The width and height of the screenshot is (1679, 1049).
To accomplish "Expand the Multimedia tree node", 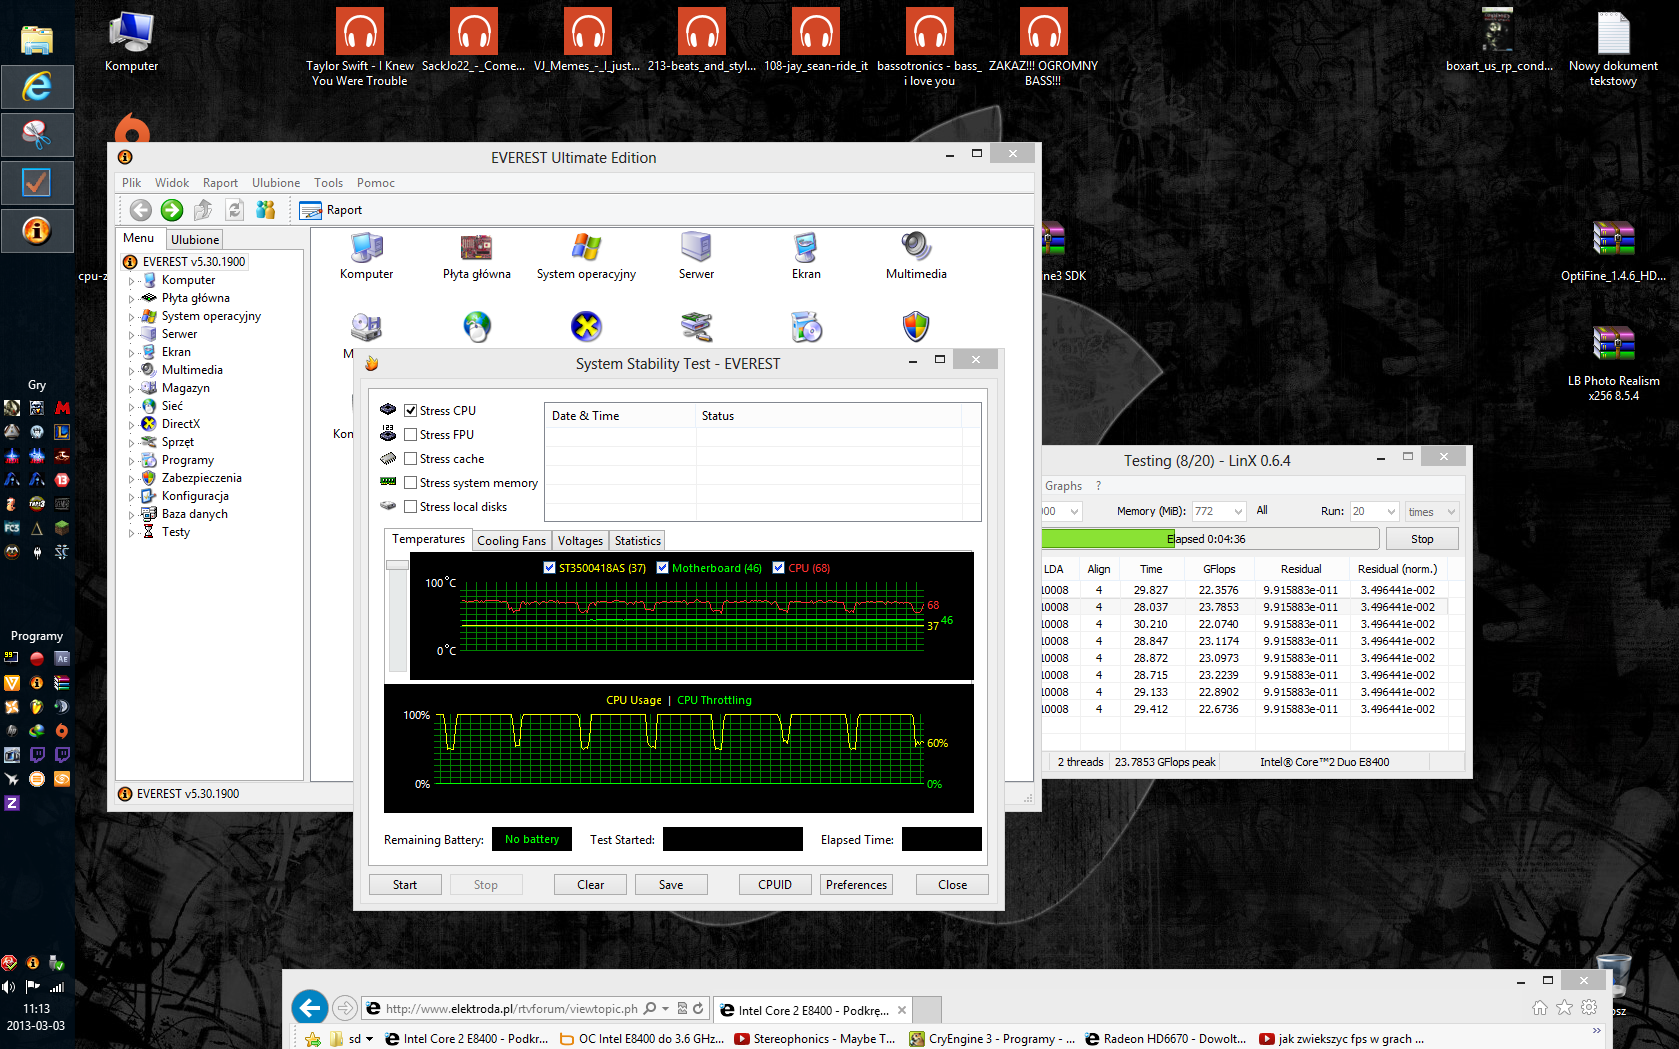I will pos(131,371).
